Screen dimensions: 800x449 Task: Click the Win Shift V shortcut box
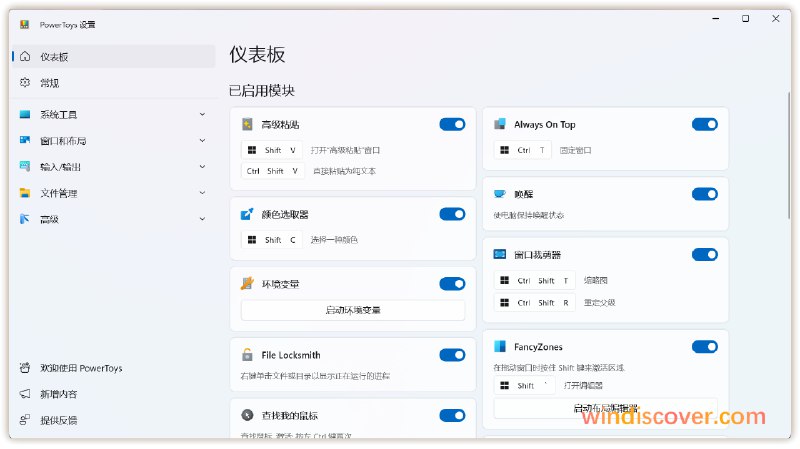pos(272,150)
